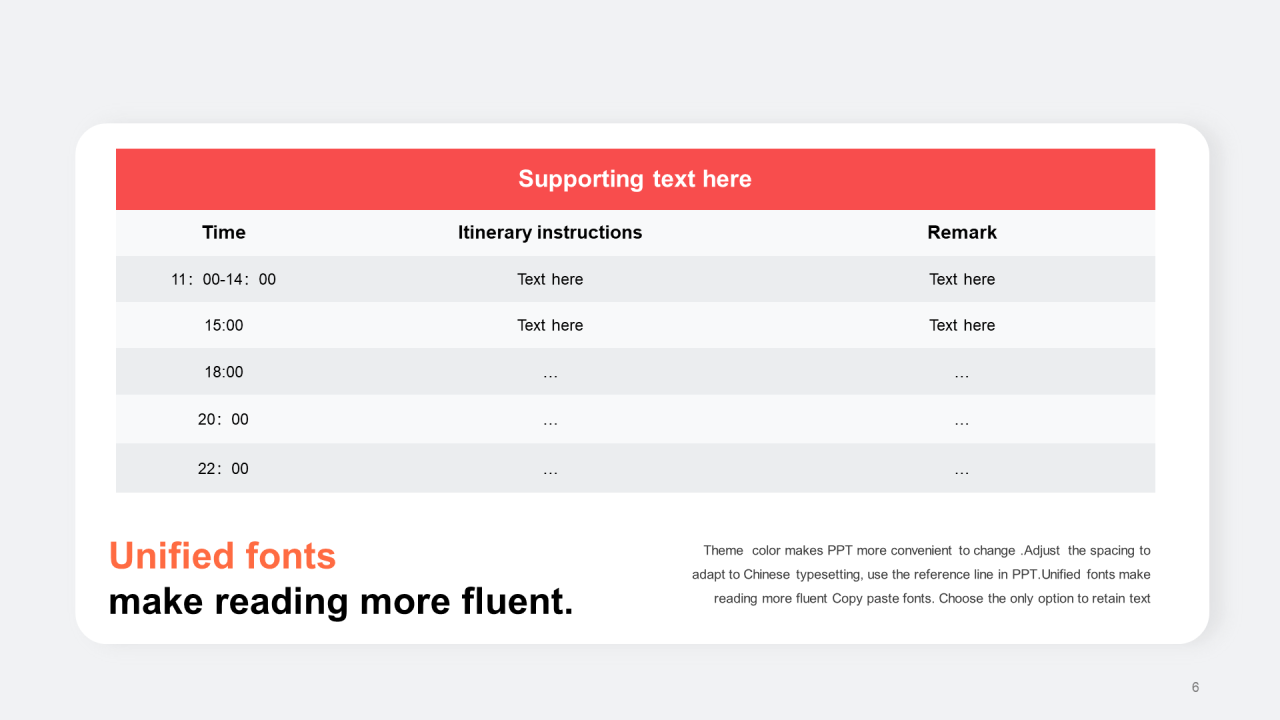Click the Remark ellipsis in 22:00 row
This screenshot has width=1280, height=720.
coord(962,472)
